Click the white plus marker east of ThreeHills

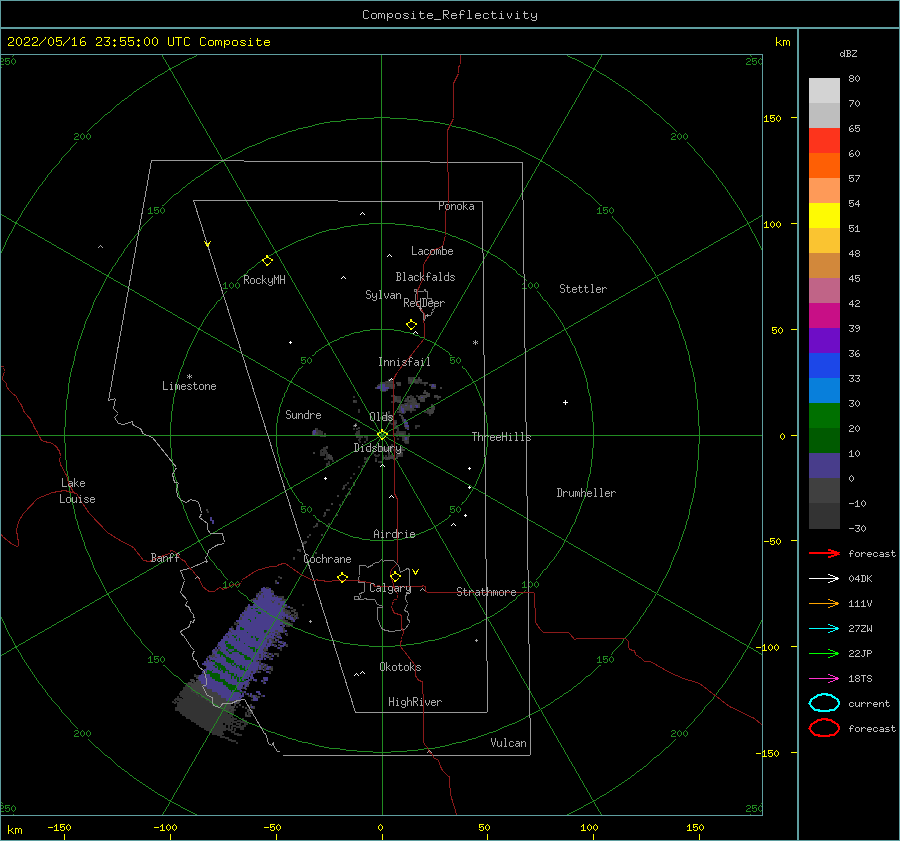coord(565,402)
